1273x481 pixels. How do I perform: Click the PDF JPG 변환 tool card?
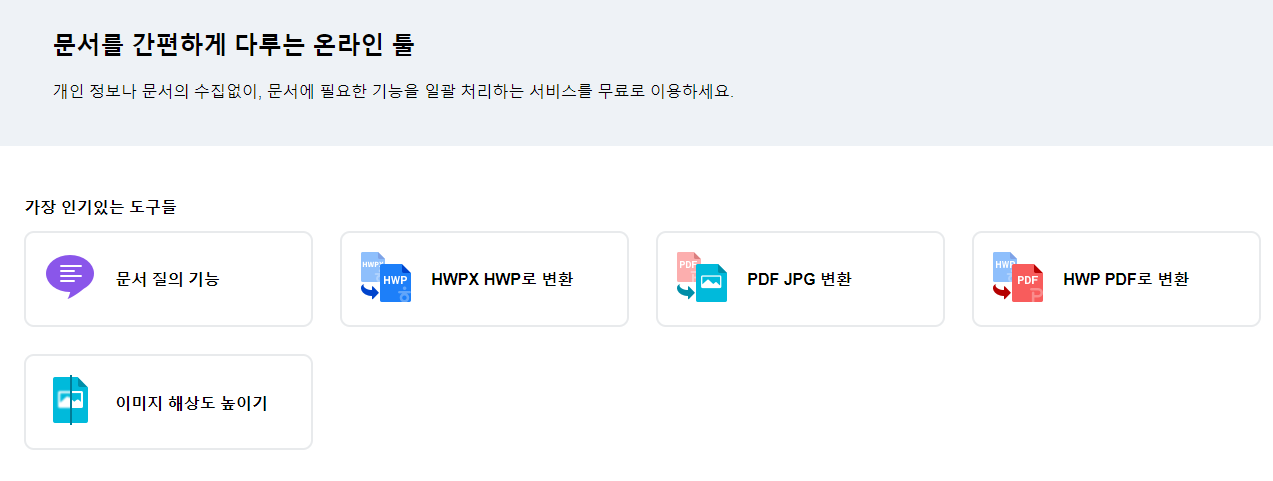[x=800, y=279]
